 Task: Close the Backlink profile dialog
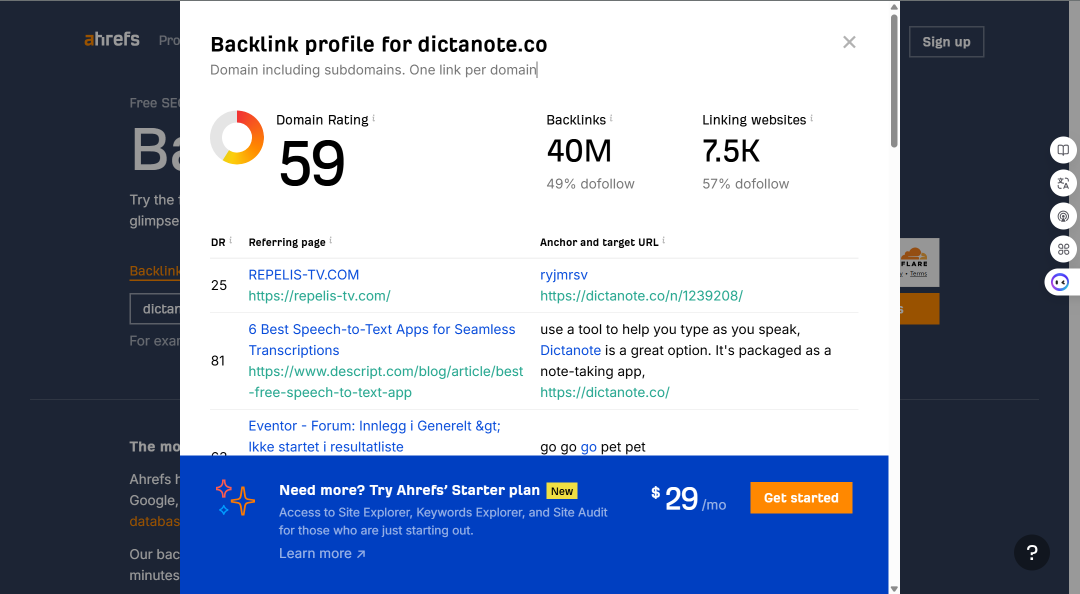coord(849,42)
